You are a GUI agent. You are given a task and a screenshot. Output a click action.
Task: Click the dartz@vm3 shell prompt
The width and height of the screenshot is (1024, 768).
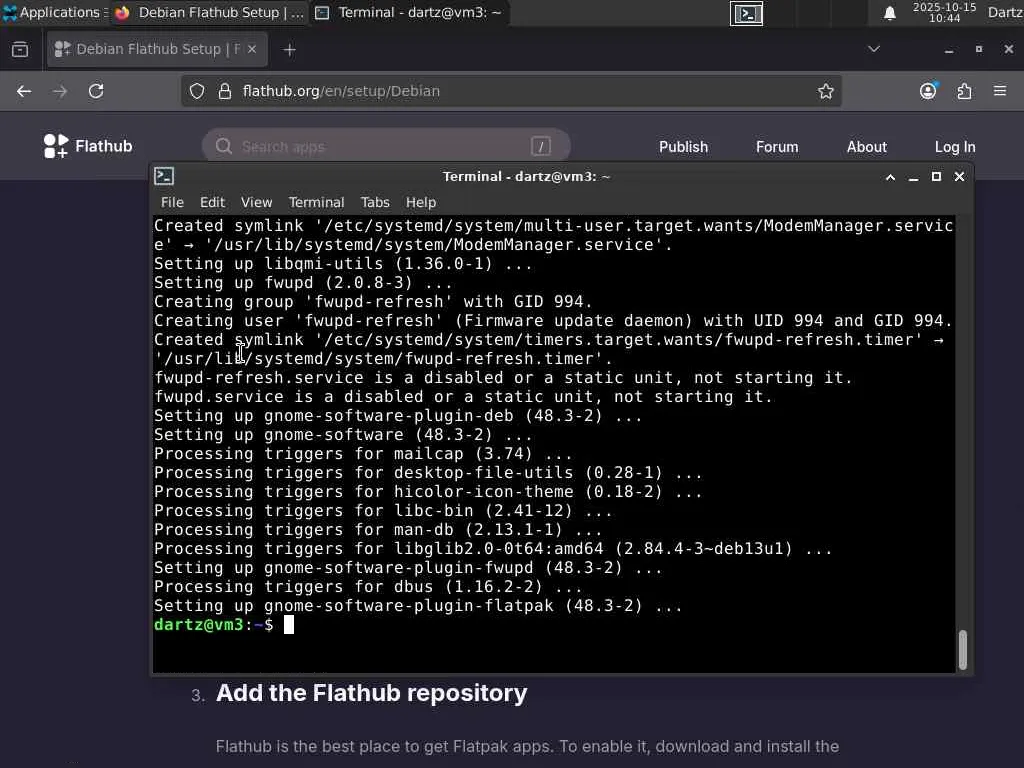[x=214, y=625]
